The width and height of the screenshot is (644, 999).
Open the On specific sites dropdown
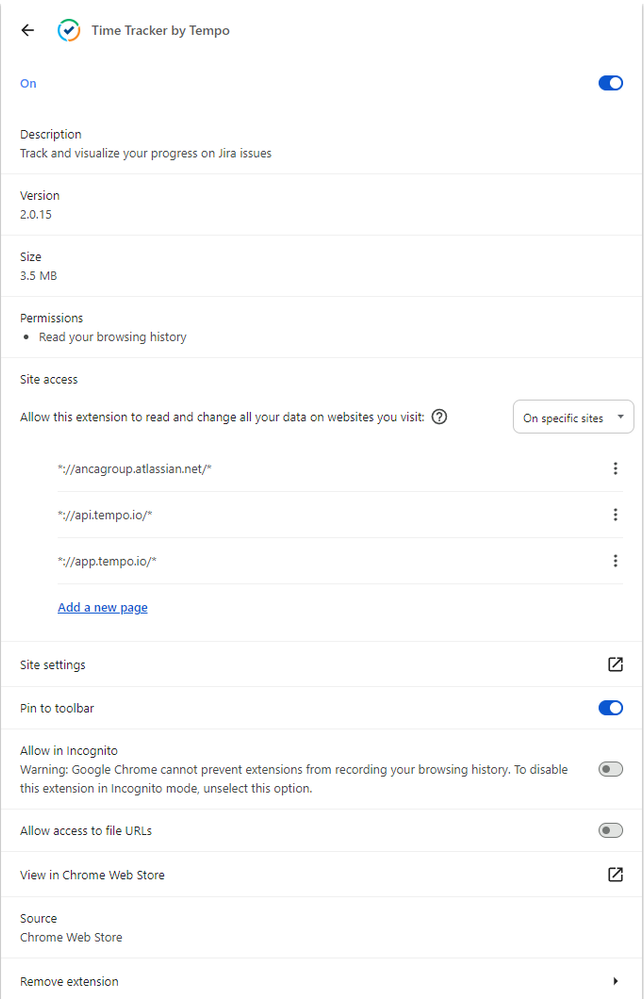[x=573, y=418]
